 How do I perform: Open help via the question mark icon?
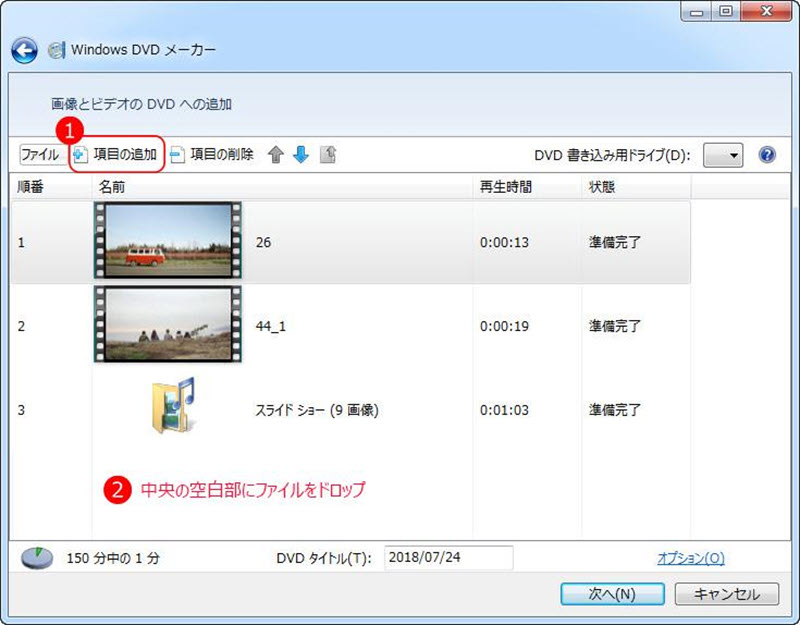coord(766,154)
